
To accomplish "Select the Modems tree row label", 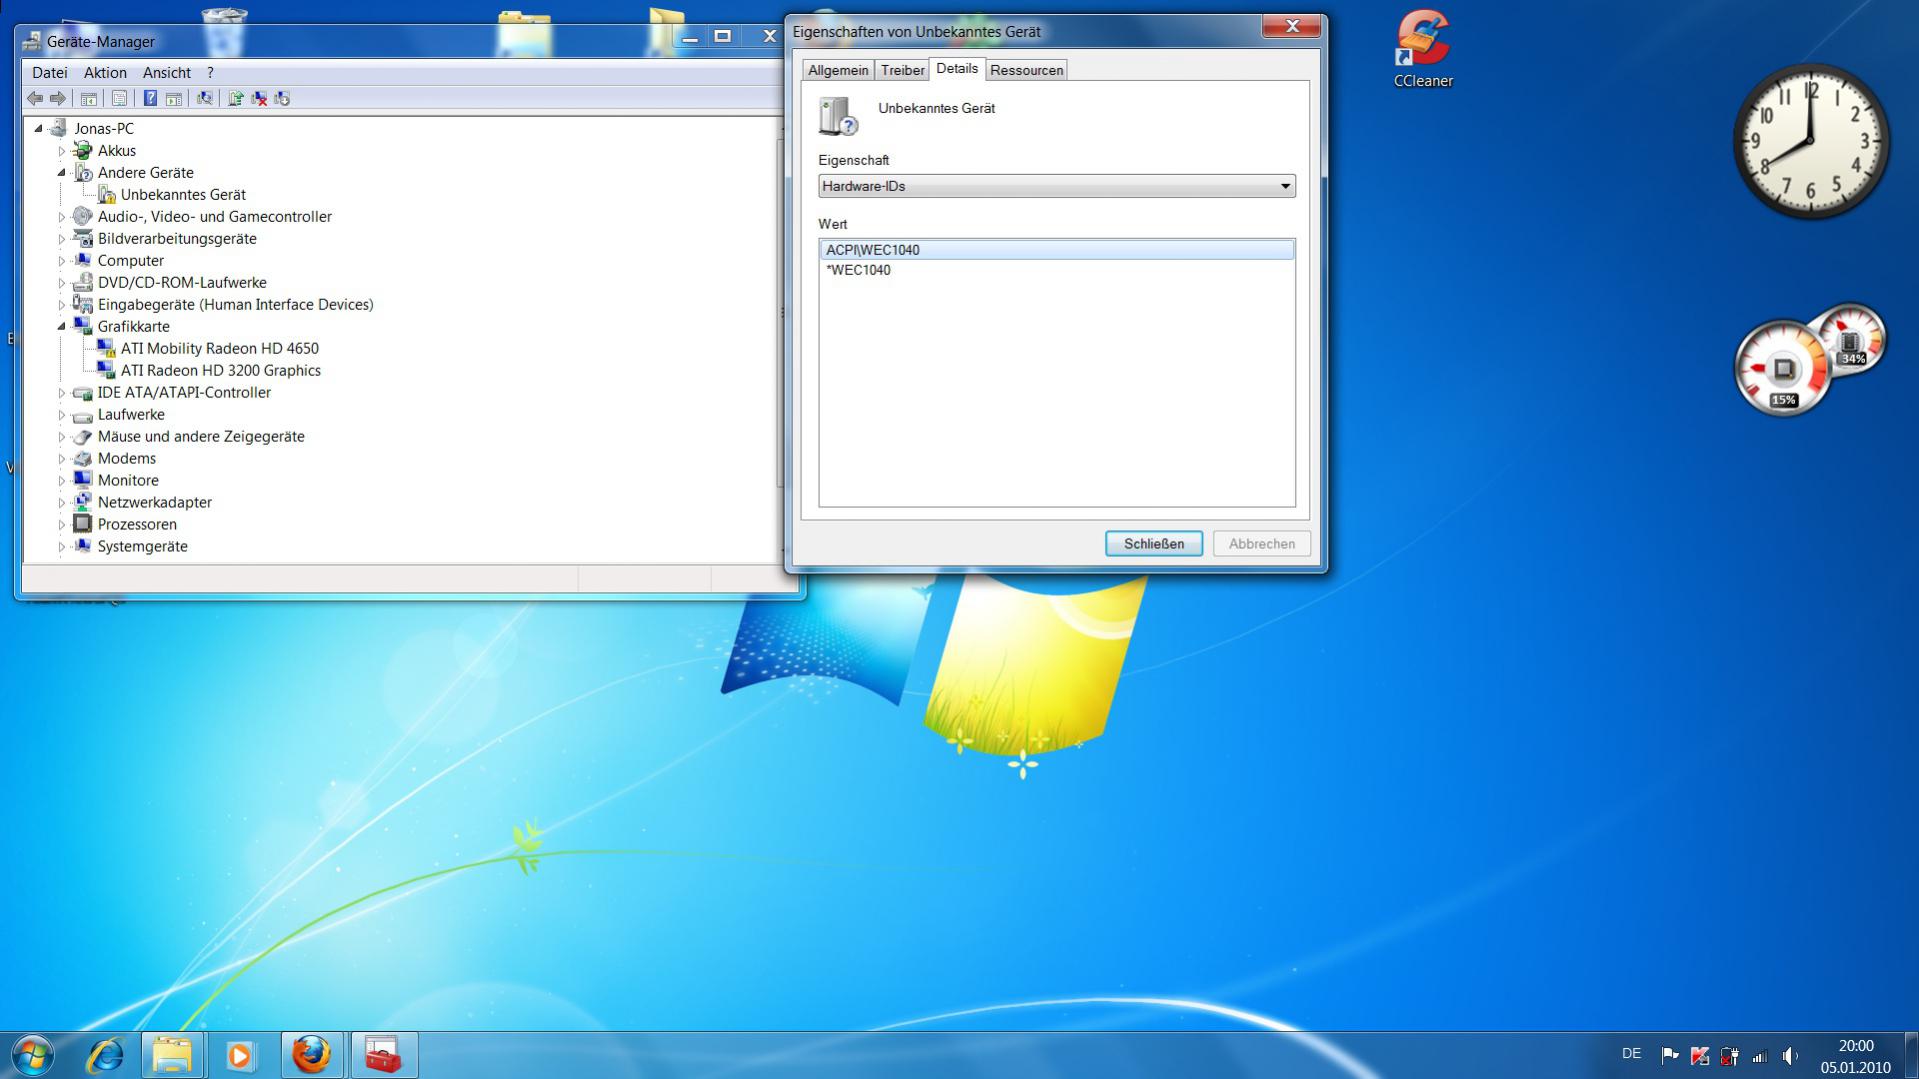I will pos(127,459).
